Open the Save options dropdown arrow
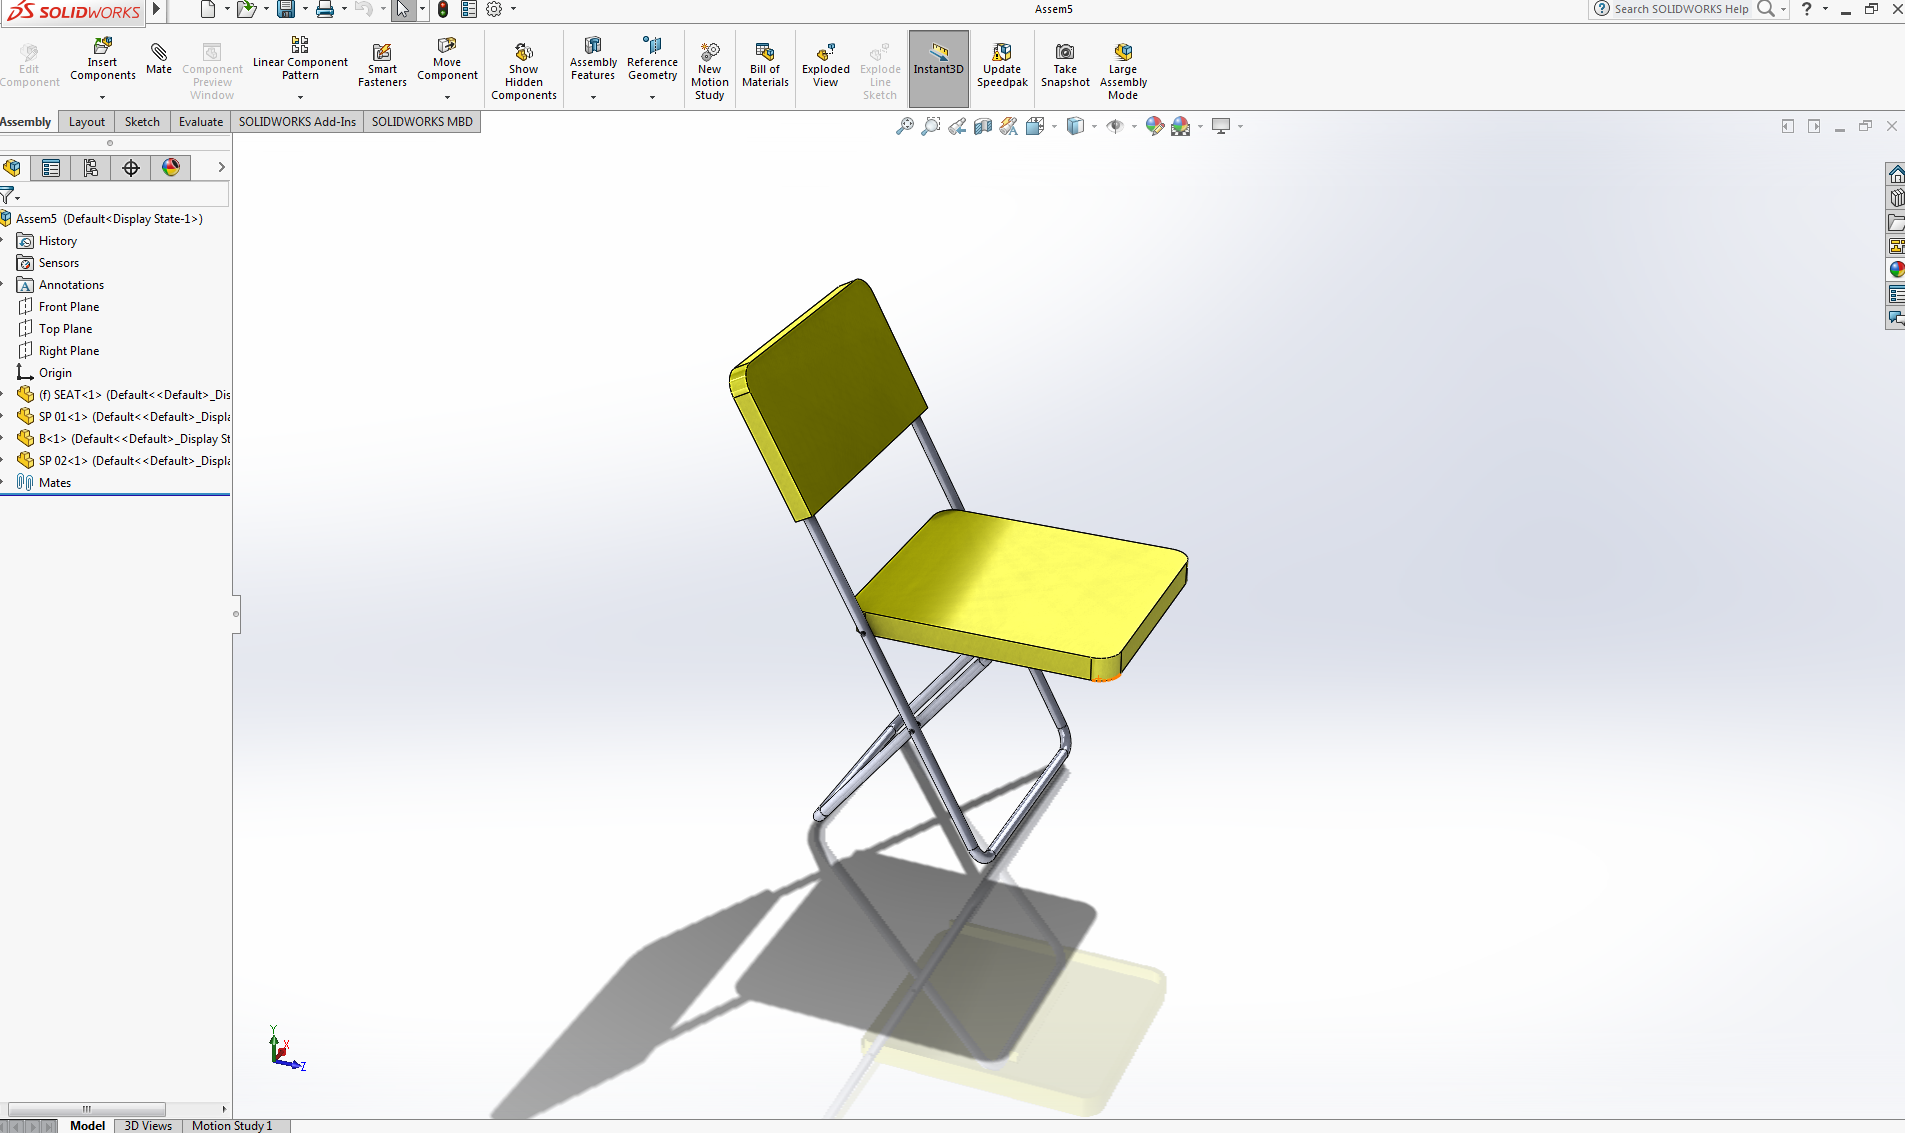1905x1133 pixels. [305, 9]
